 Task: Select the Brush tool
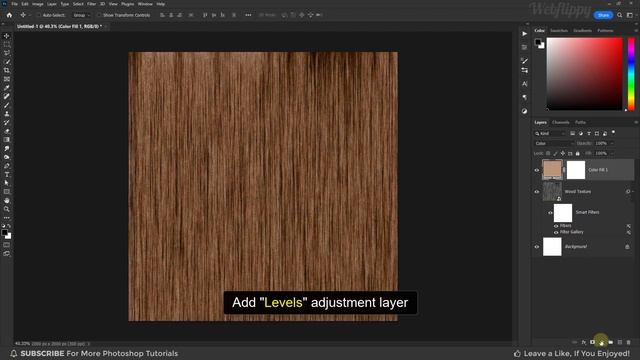click(x=7, y=105)
